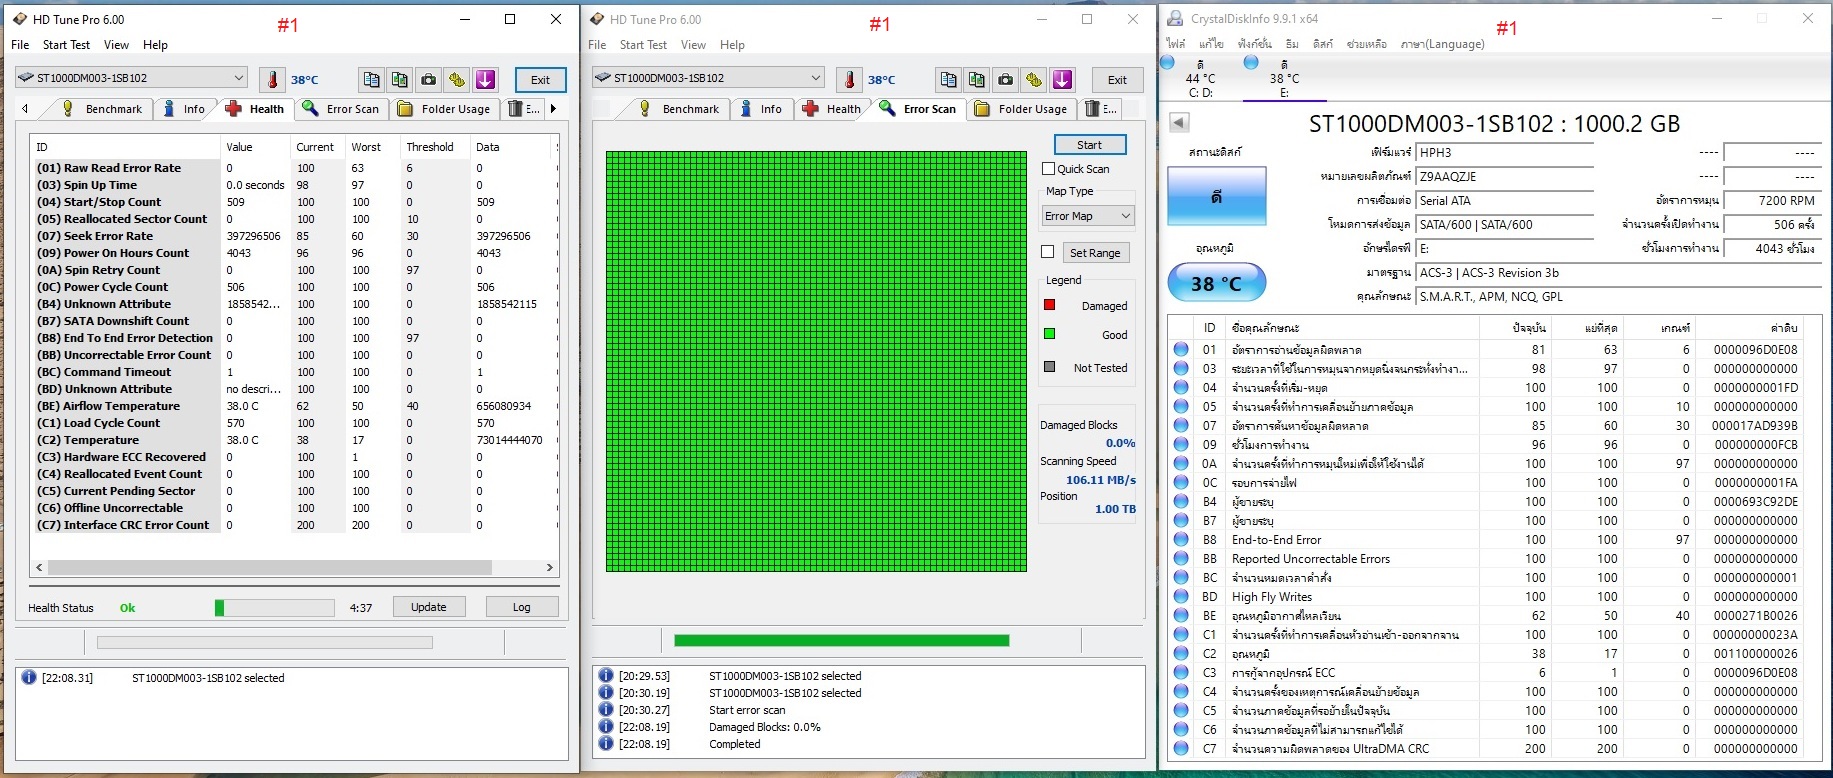Screen dimensions: 1833x778
Task: Enable the Quick Scan checkbox
Action: (x=1049, y=169)
